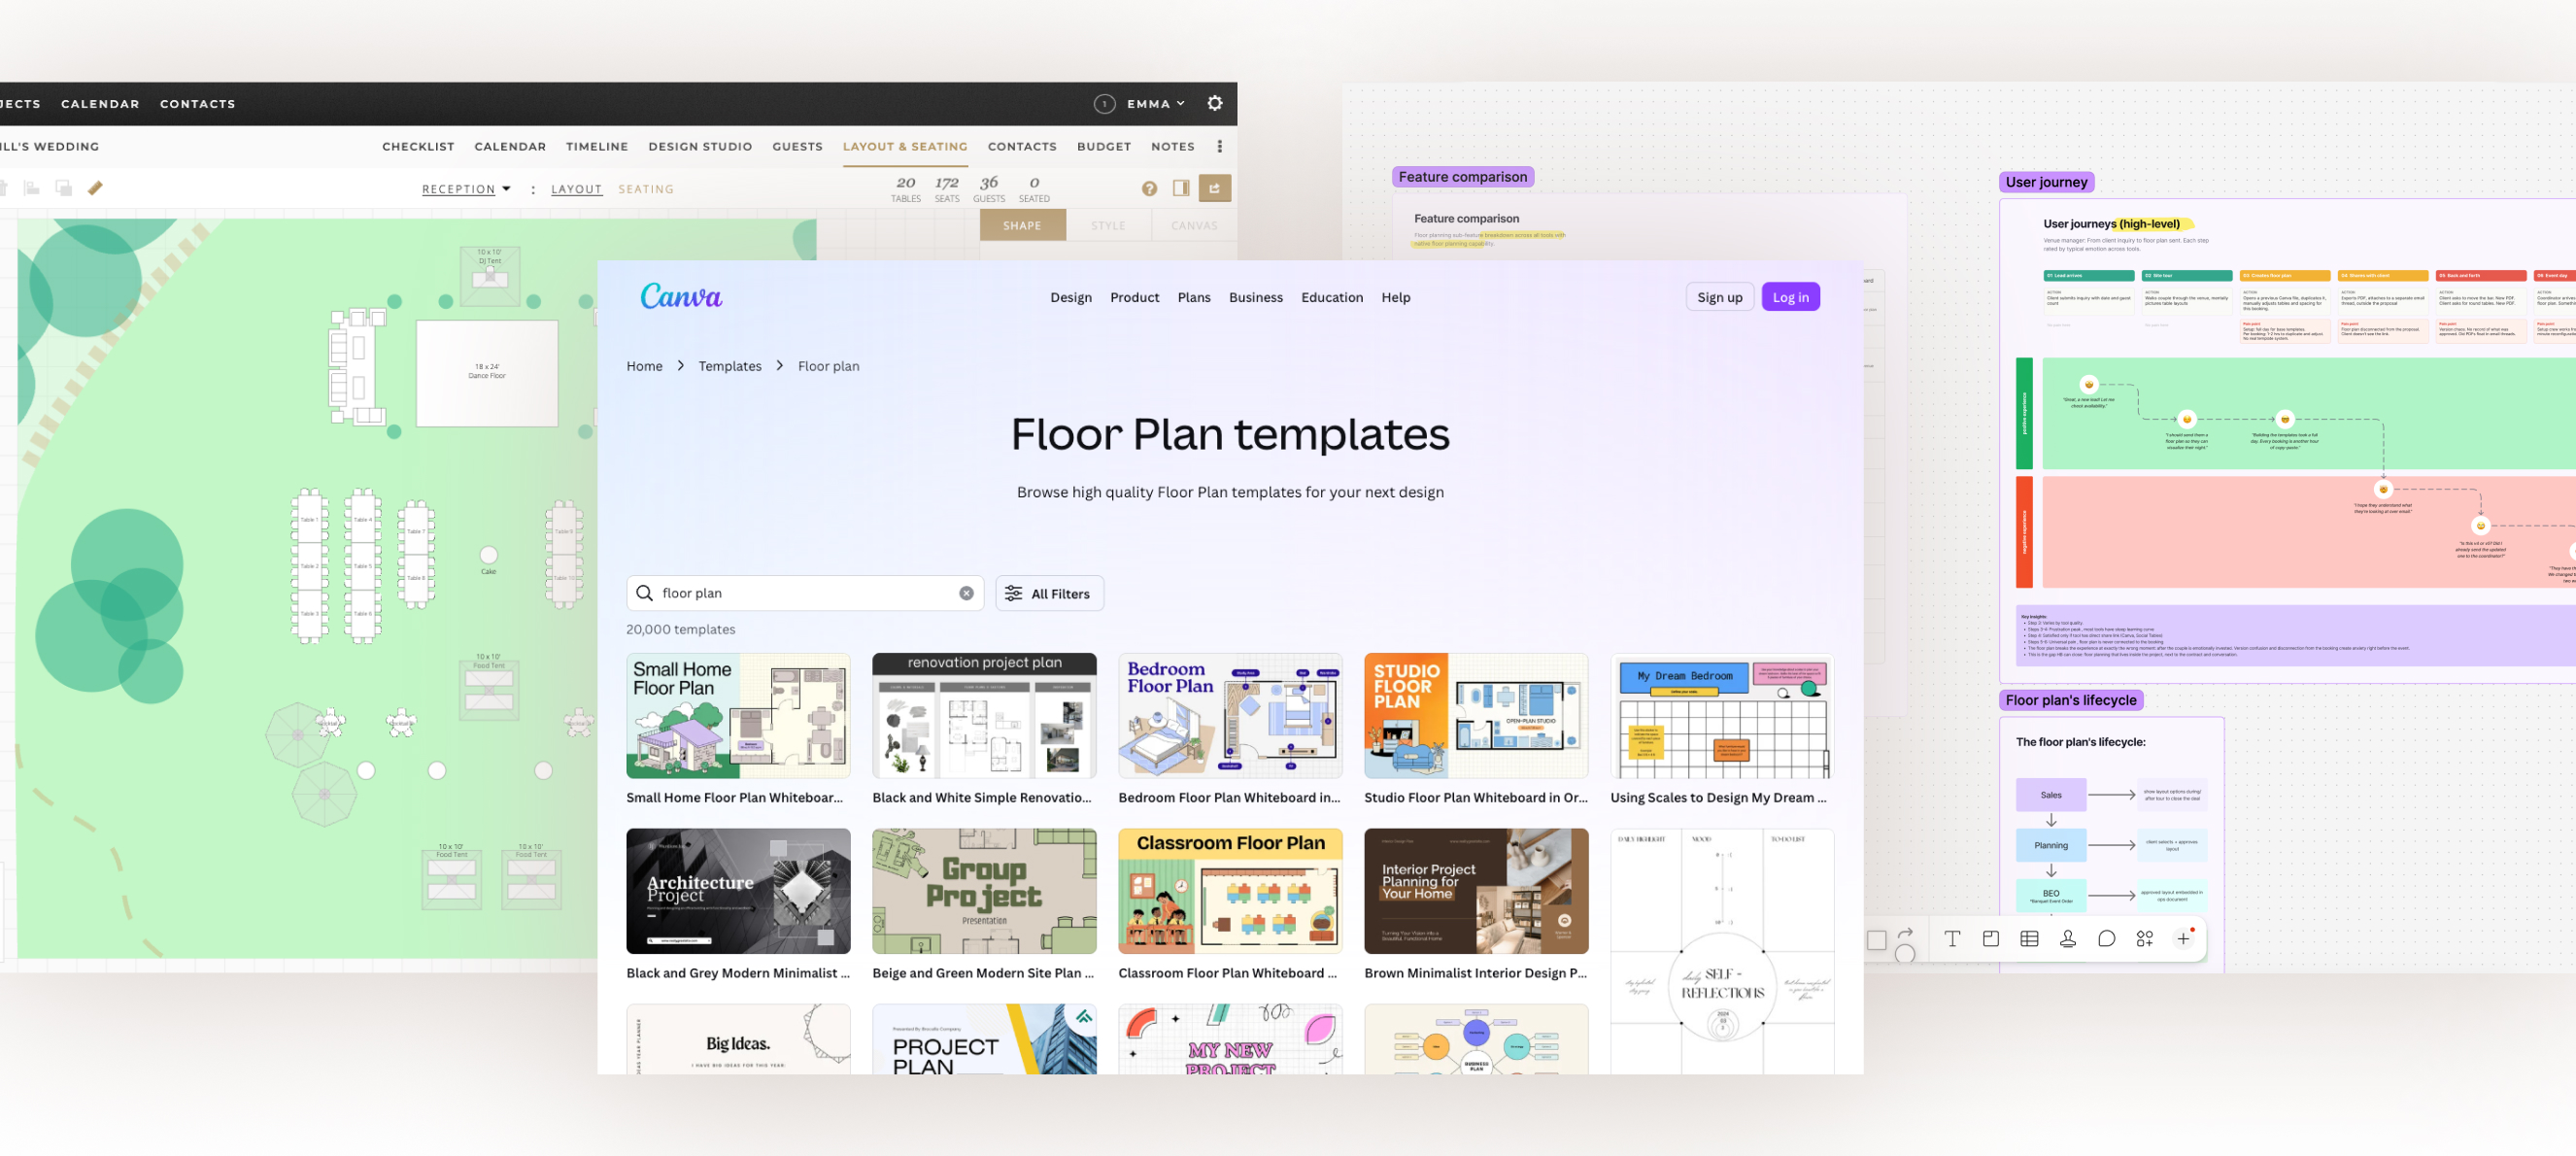This screenshot has height=1156, width=2576.
Task: Go to Templates breadcrumb link
Action: pos(730,366)
